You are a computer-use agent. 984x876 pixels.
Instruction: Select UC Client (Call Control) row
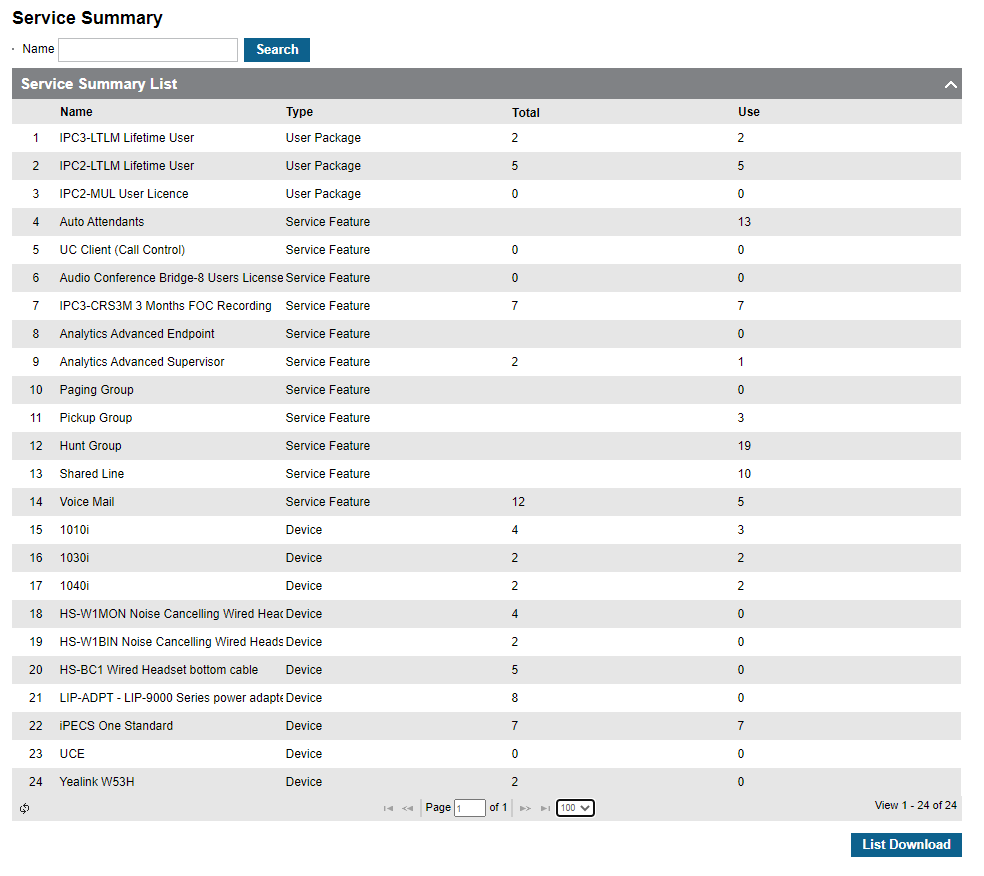486,250
